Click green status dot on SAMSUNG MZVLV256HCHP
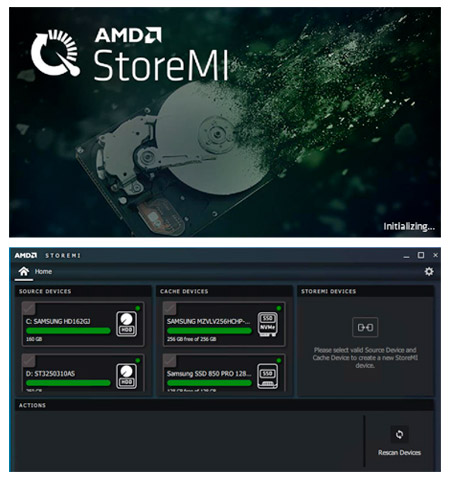Image resolution: width=450 pixels, height=479 pixels. tap(279, 308)
